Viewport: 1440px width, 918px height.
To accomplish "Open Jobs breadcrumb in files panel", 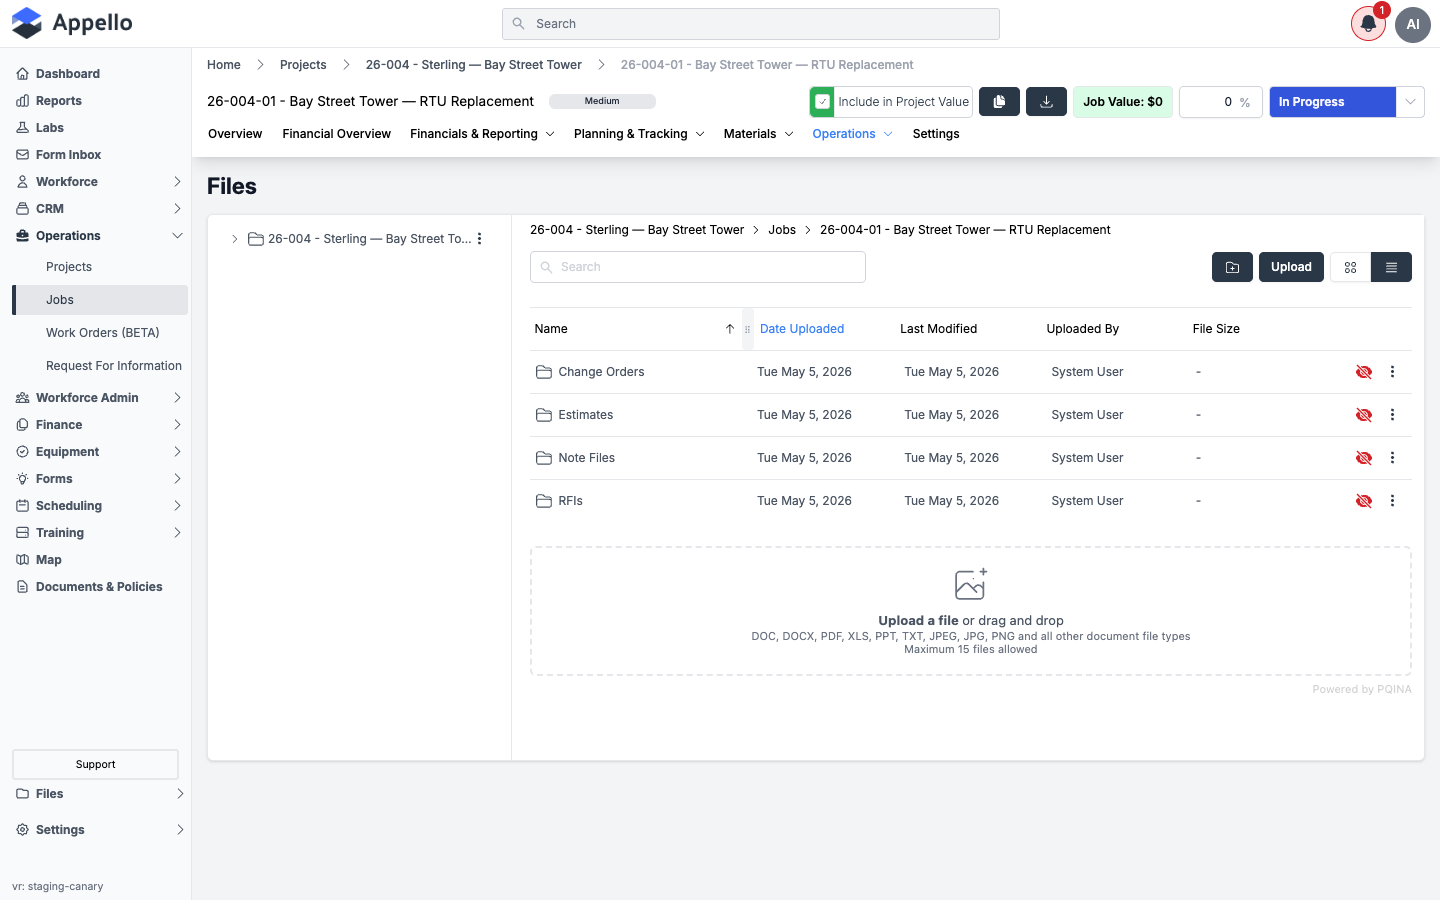I will coord(782,230).
